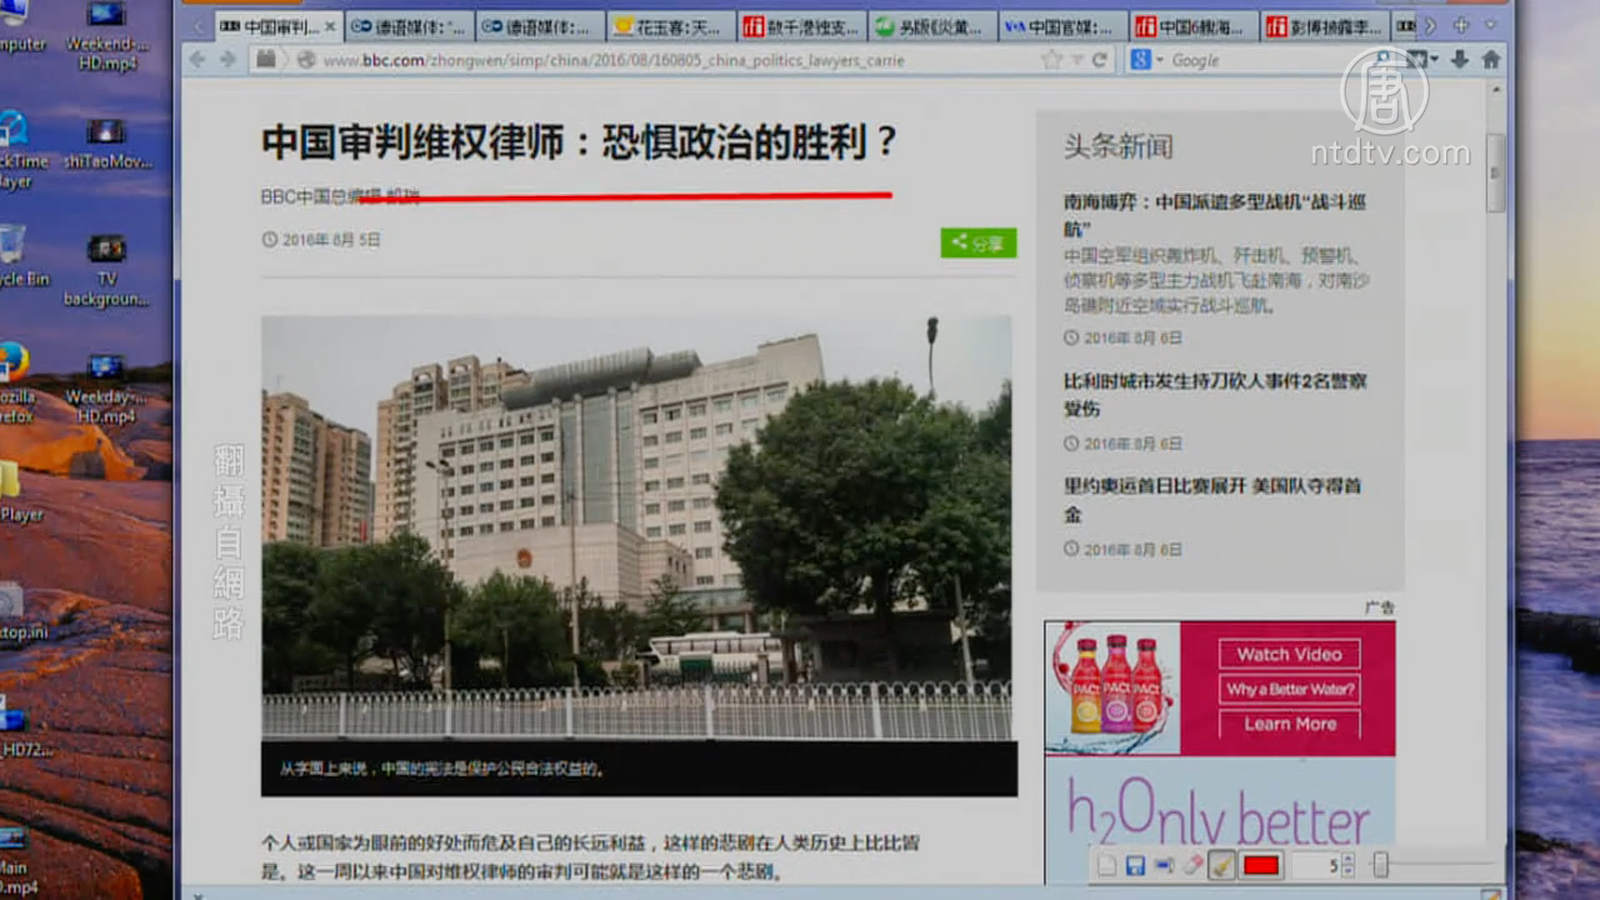The width and height of the screenshot is (1600, 900).
Task: Click the browser back arrow
Action: pyautogui.click(x=198, y=60)
